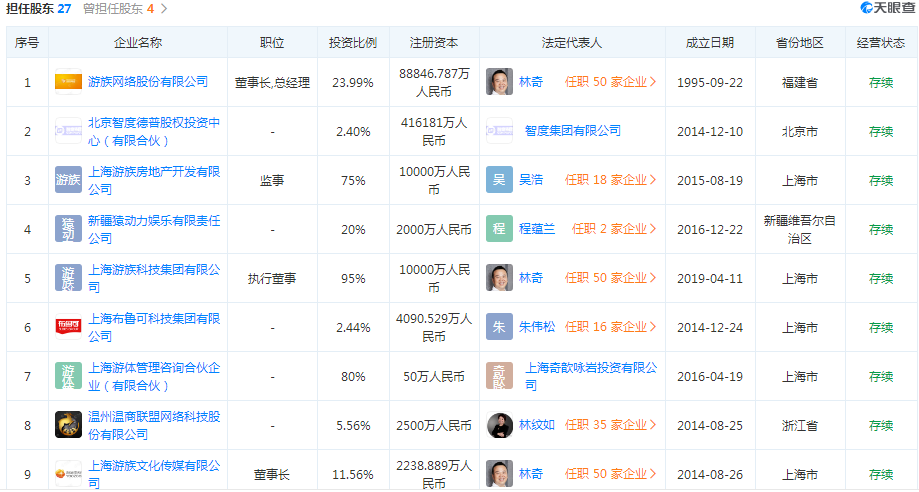Open the 智度集团有限公司 legal representative link
Screen dimensions: 919x492
pyautogui.click(x=572, y=131)
